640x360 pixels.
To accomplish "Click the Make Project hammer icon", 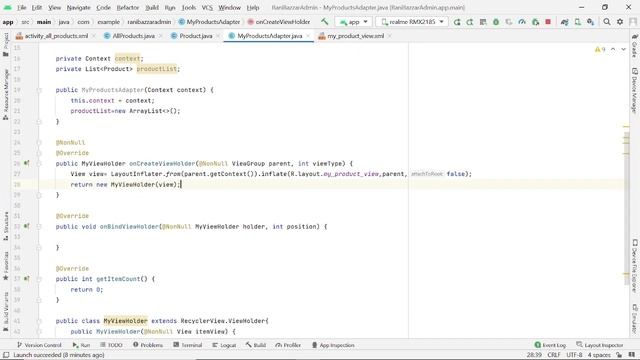I will pos(324,22).
